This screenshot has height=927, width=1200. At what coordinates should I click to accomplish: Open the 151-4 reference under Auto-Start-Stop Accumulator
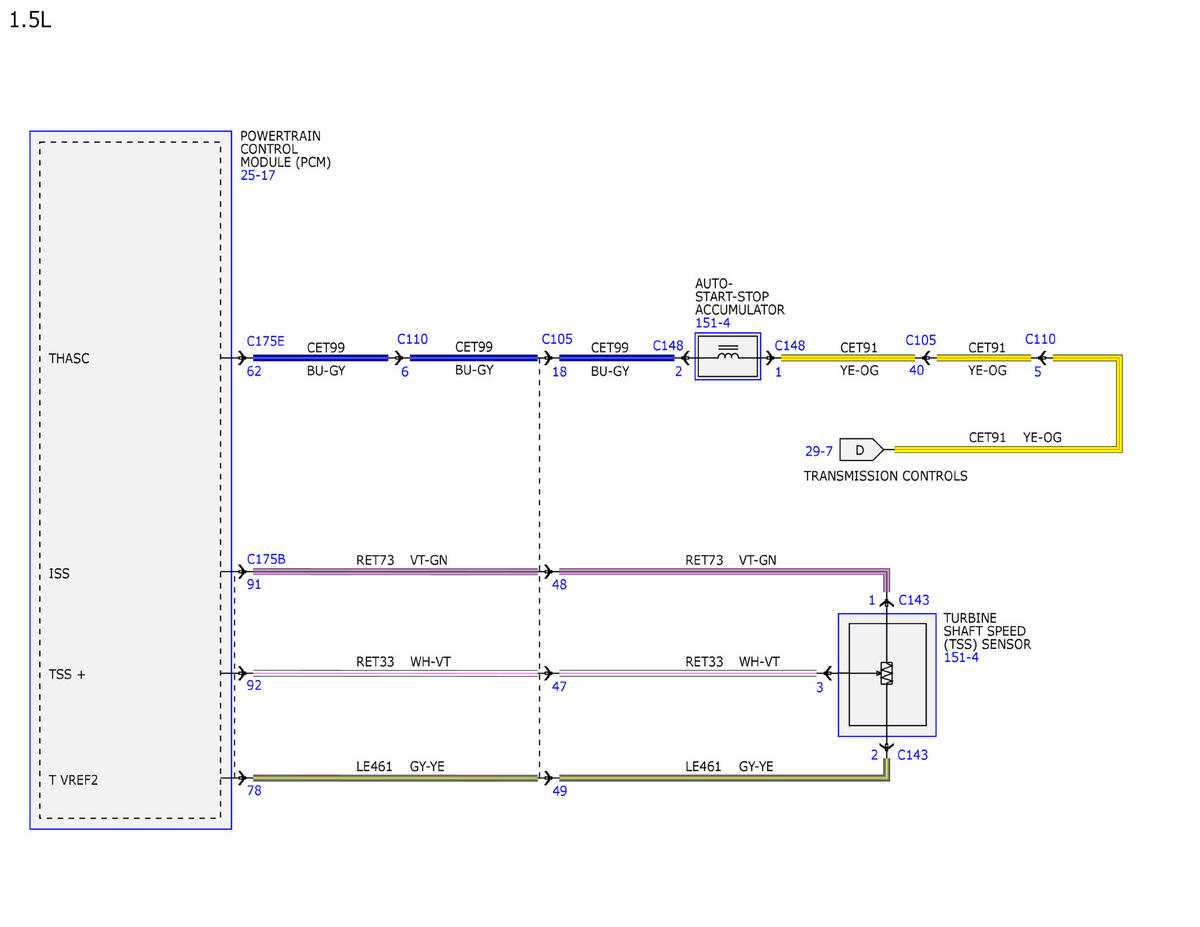(713, 323)
